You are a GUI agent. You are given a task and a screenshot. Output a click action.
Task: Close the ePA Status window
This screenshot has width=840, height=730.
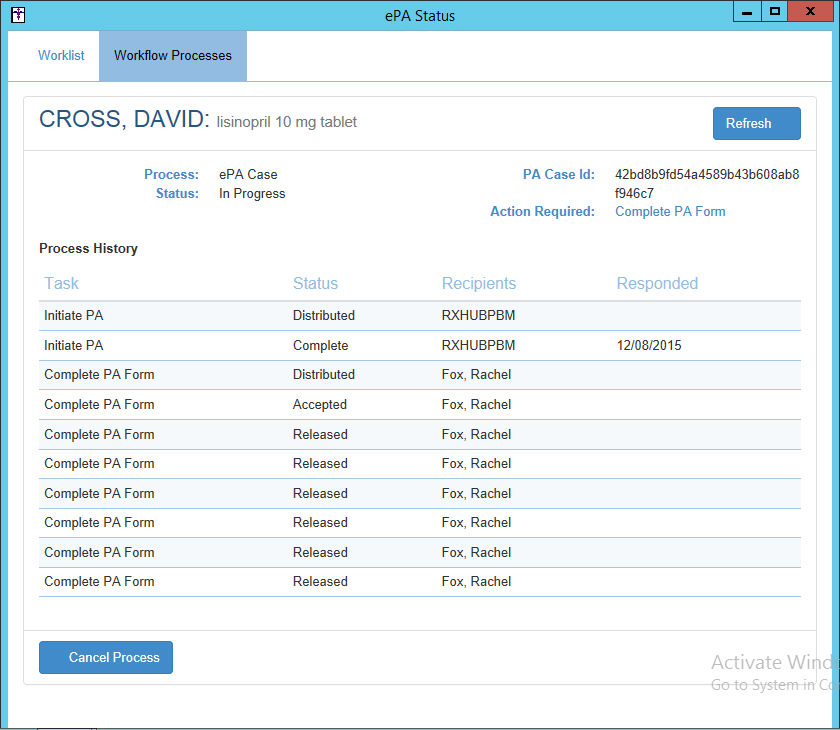813,11
